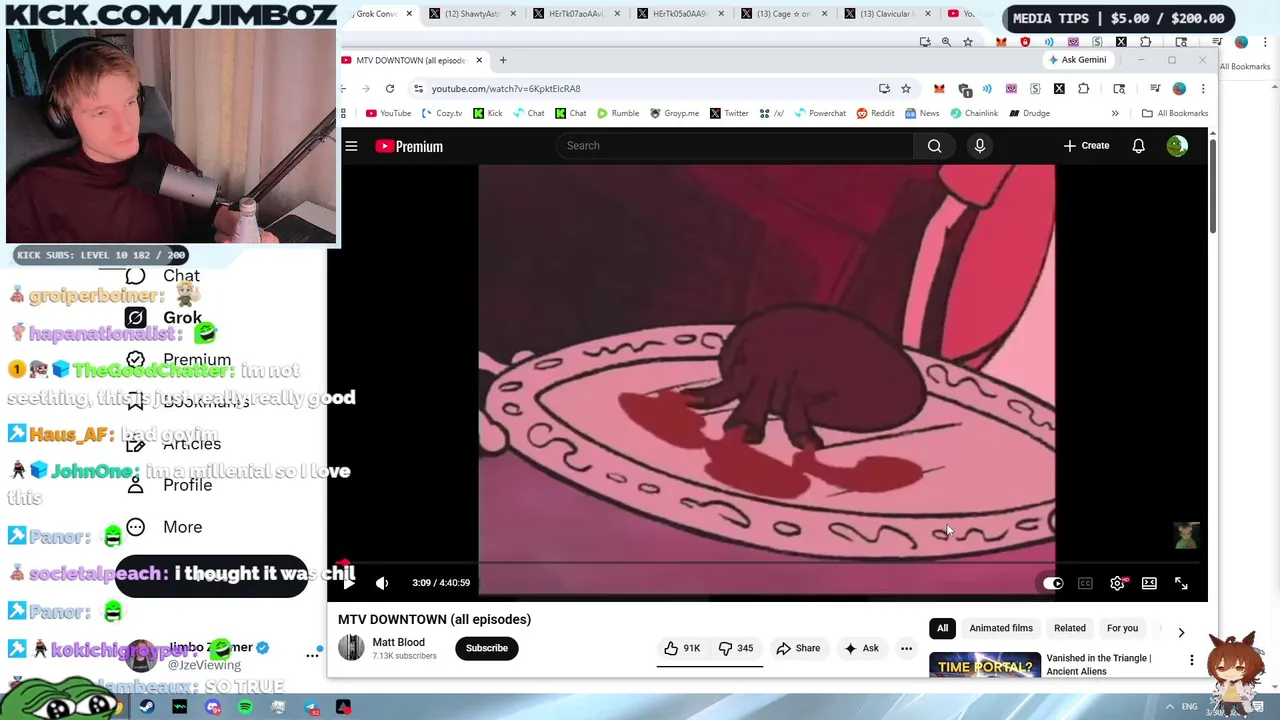Open more actions under the video
Screen dimensions: 1280x720
tap(906, 648)
